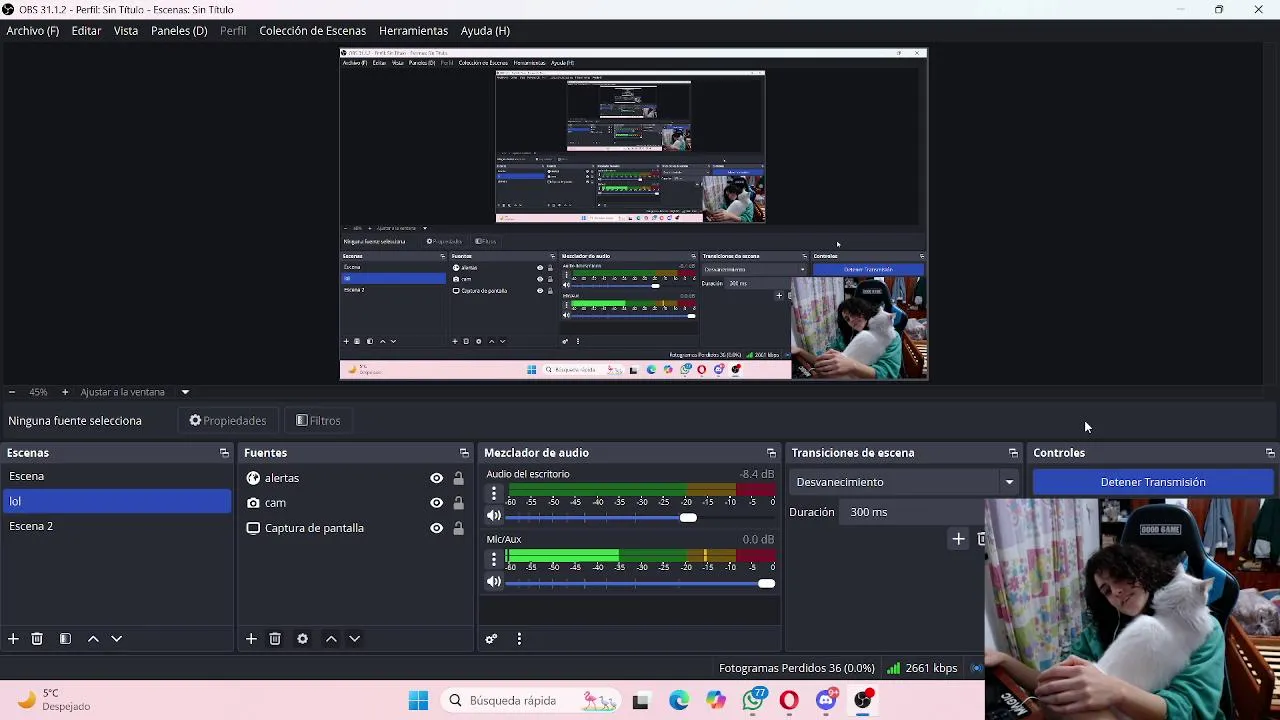Toggle lock on the cam source
This screenshot has width=1280, height=720.
[x=459, y=503]
